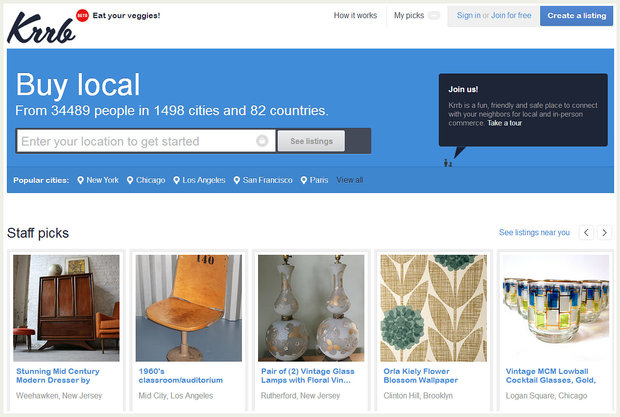Screen dimensions: 620x417
Task: Click the Join for free link
Action: tap(512, 16)
